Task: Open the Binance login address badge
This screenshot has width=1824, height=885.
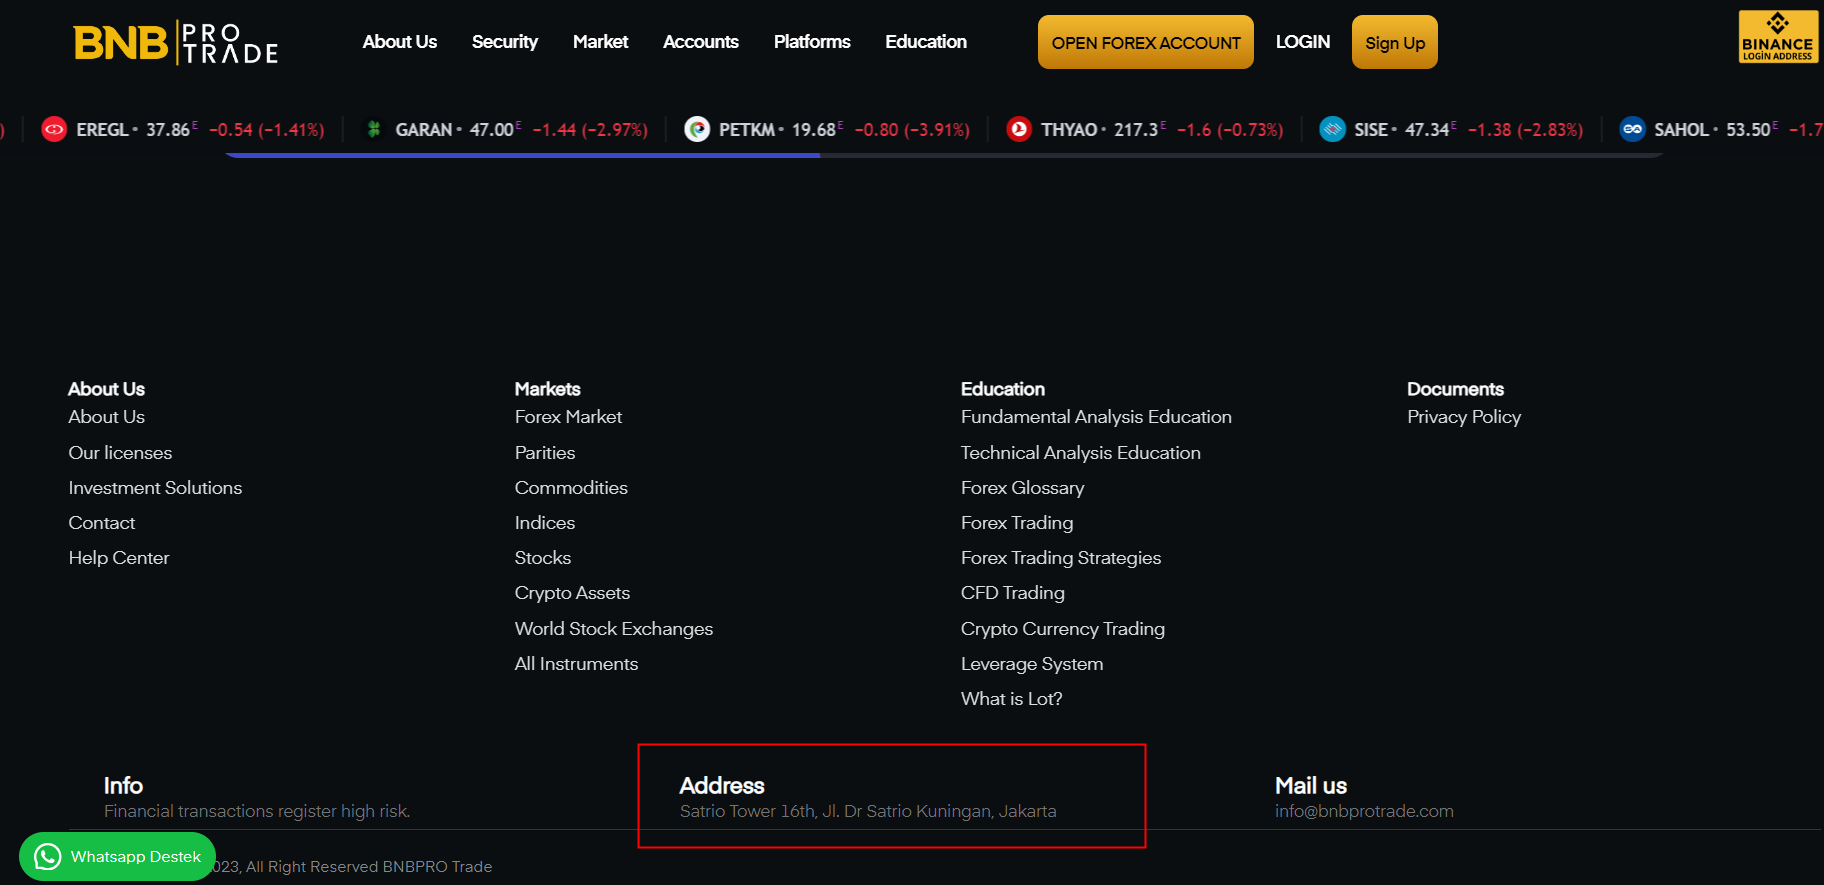Action: click(1778, 37)
